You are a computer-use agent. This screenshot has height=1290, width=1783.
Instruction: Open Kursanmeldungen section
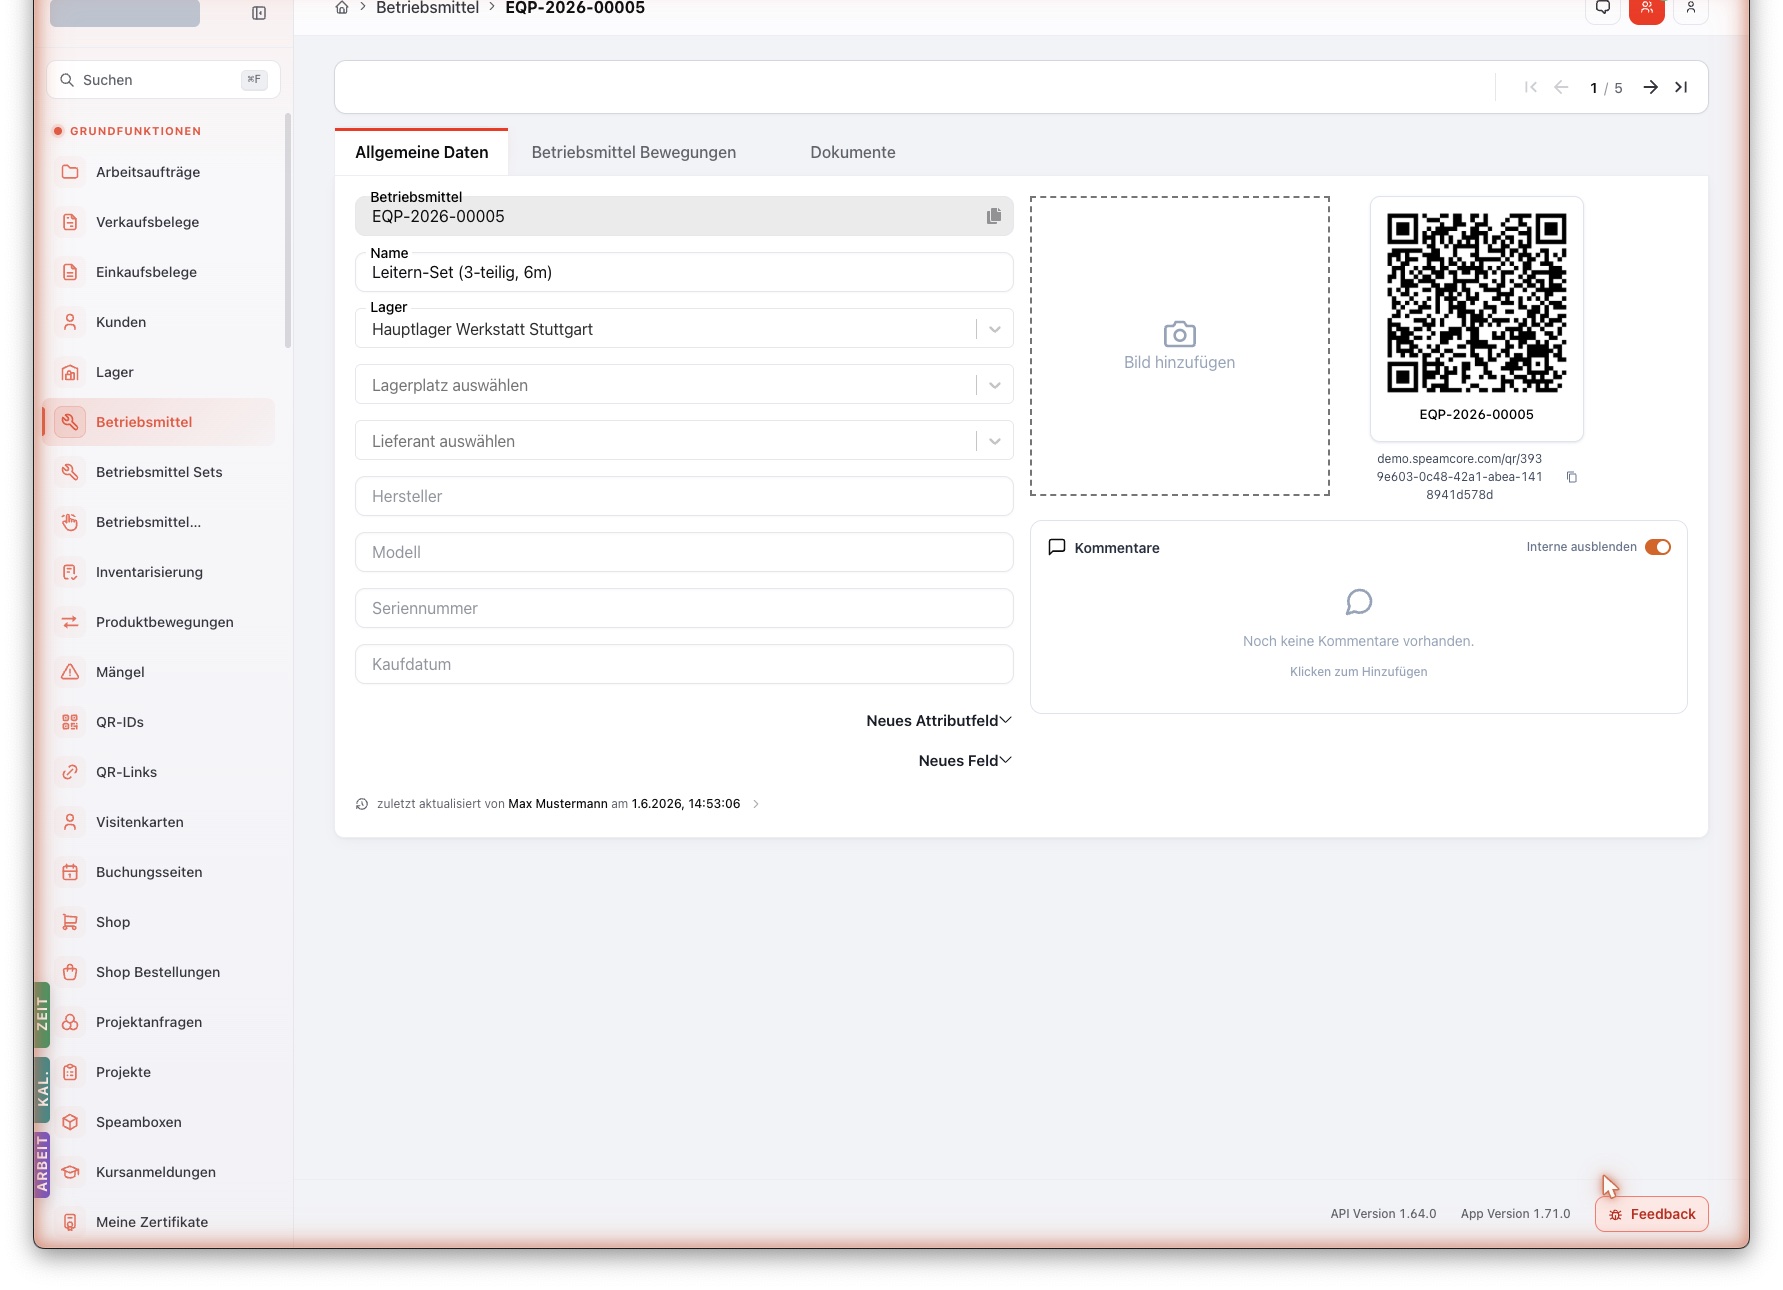pyautogui.click(x=158, y=1172)
